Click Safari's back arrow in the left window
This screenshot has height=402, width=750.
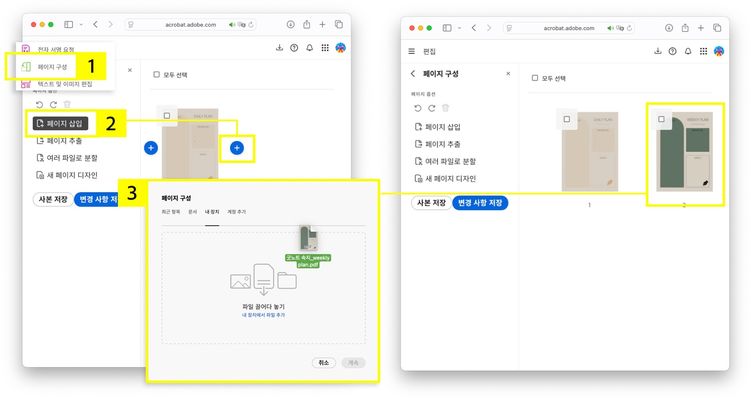click(x=95, y=24)
